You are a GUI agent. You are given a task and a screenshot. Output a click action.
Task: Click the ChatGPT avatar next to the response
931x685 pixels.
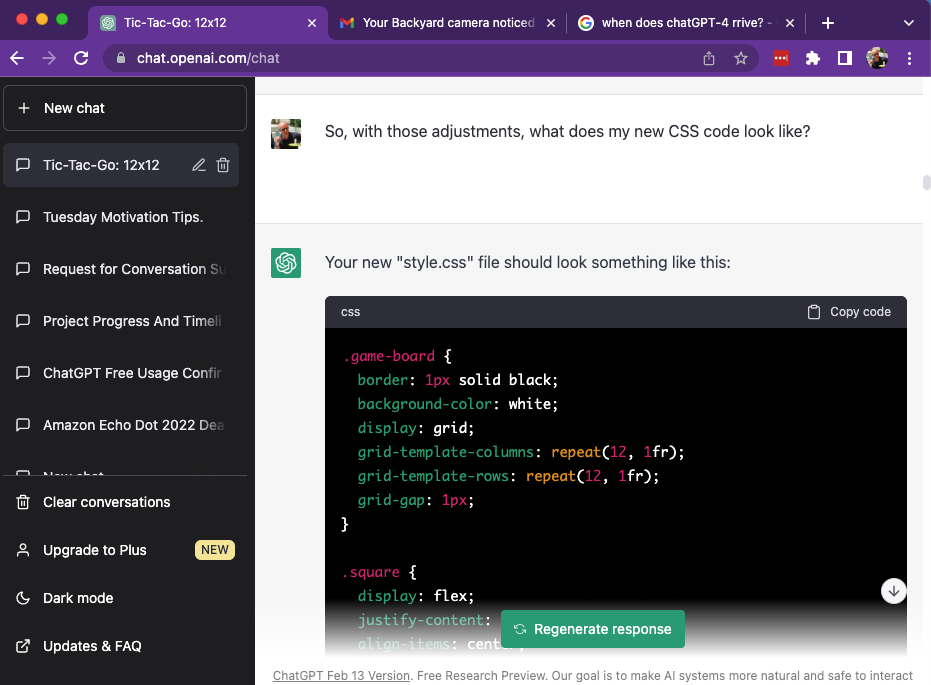pos(285,262)
